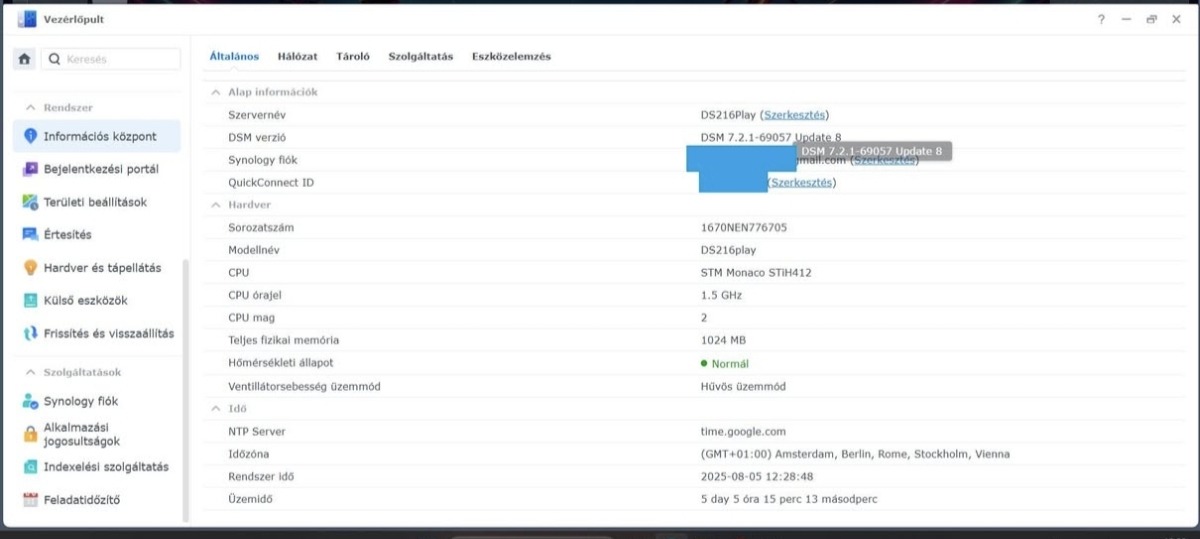The width and height of the screenshot is (1200, 539).
Task: Collapse the Alap információk section
Action: click(215, 92)
